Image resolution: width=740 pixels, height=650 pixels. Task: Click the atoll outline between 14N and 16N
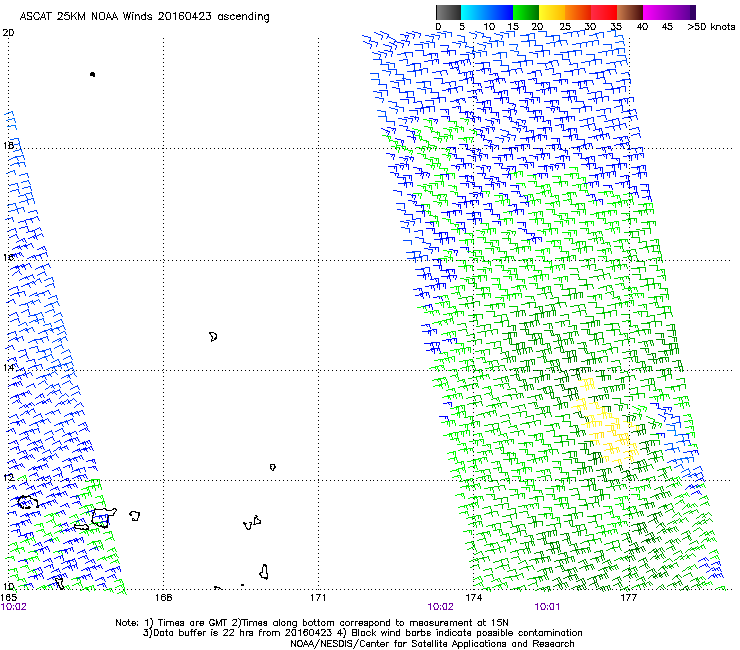pyautogui.click(x=213, y=337)
